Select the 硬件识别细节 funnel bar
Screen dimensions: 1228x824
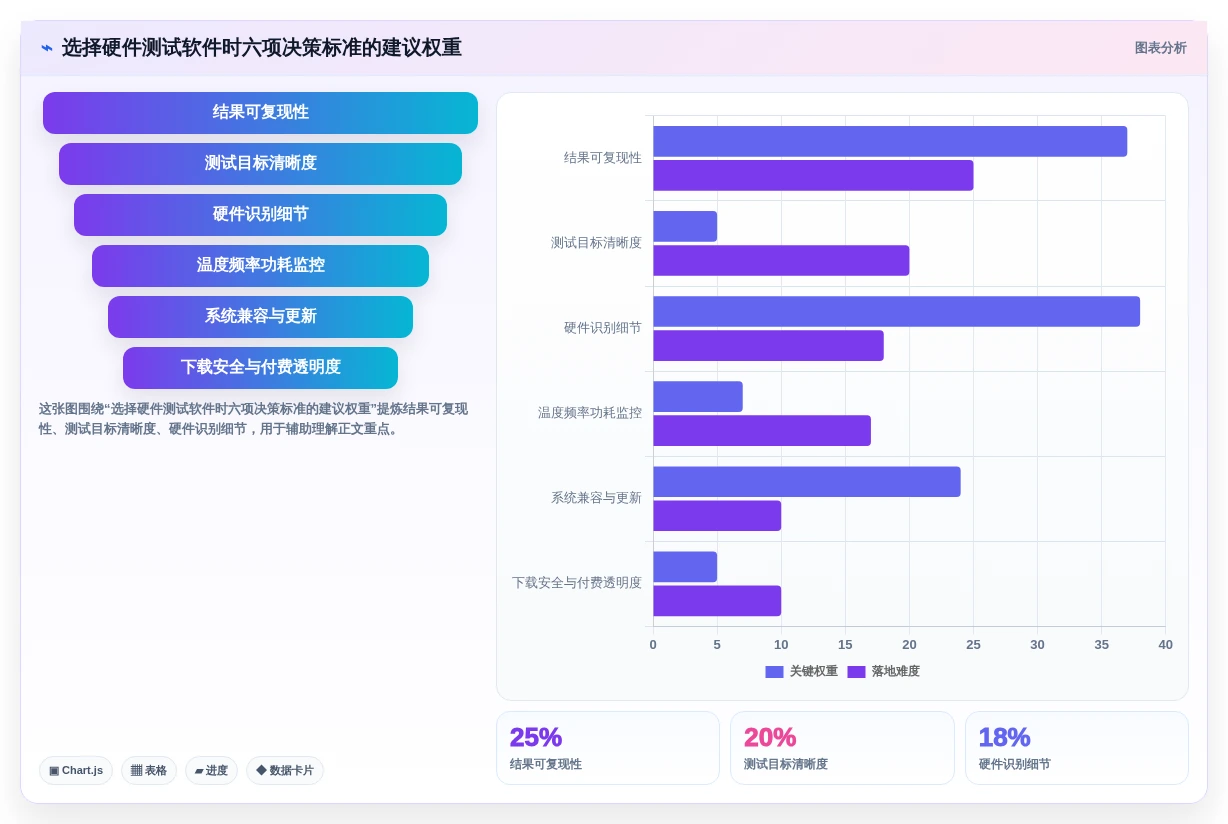pyautogui.click(x=260, y=215)
